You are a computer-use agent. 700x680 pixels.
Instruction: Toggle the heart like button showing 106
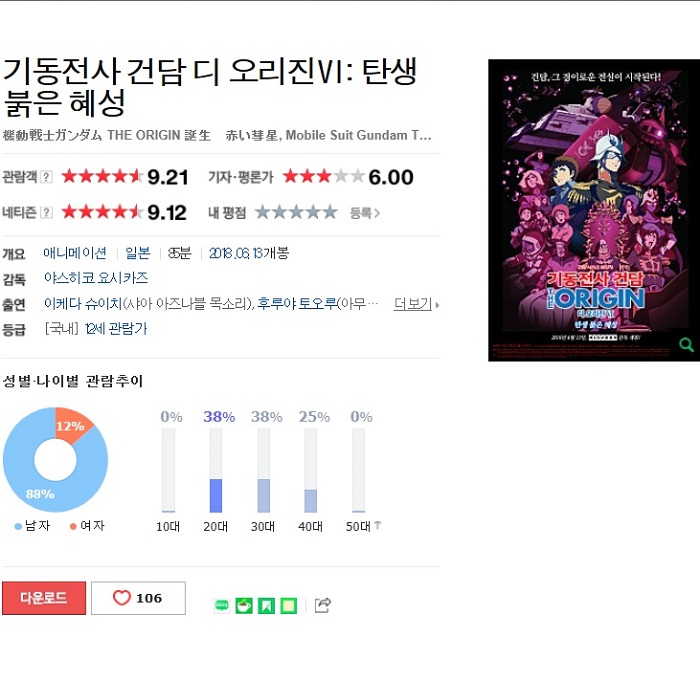click(x=138, y=598)
